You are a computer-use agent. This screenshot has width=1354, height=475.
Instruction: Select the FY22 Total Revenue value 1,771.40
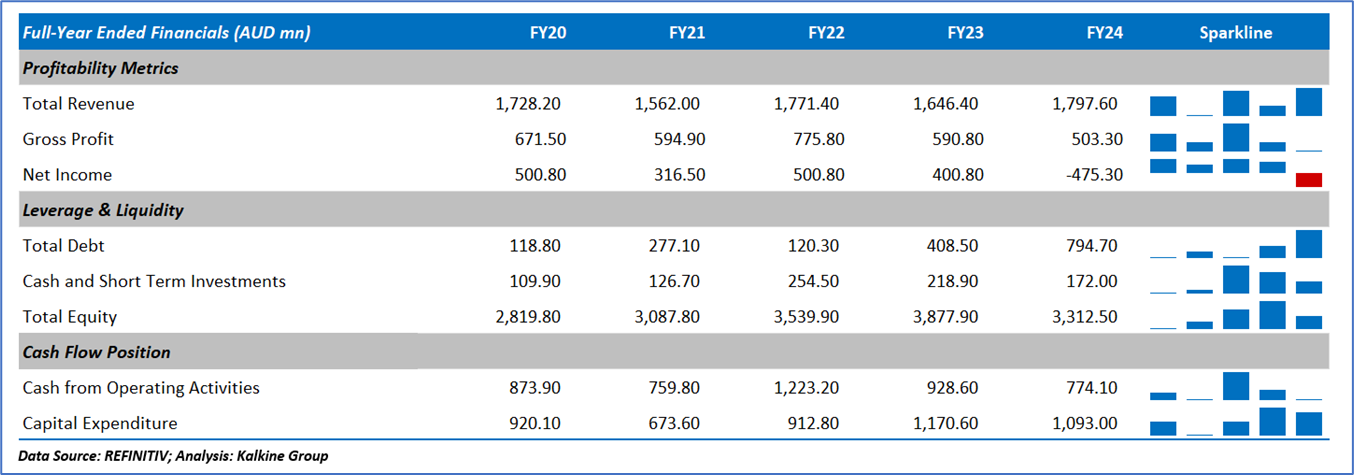pos(809,104)
